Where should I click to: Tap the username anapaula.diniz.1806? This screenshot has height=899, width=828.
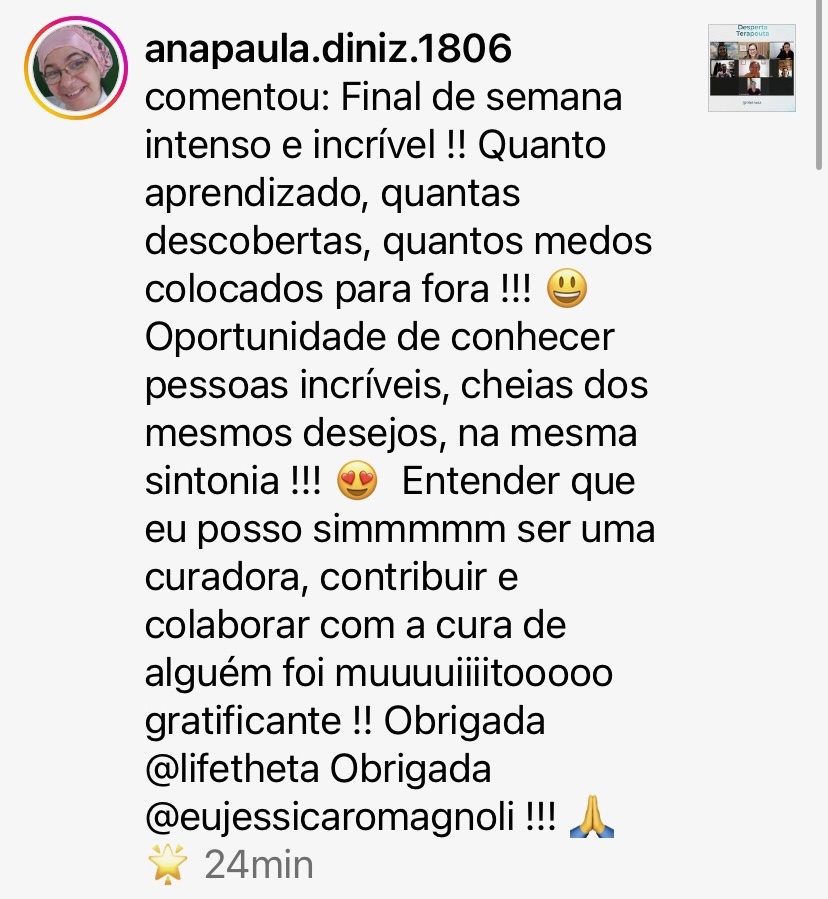click(x=328, y=48)
